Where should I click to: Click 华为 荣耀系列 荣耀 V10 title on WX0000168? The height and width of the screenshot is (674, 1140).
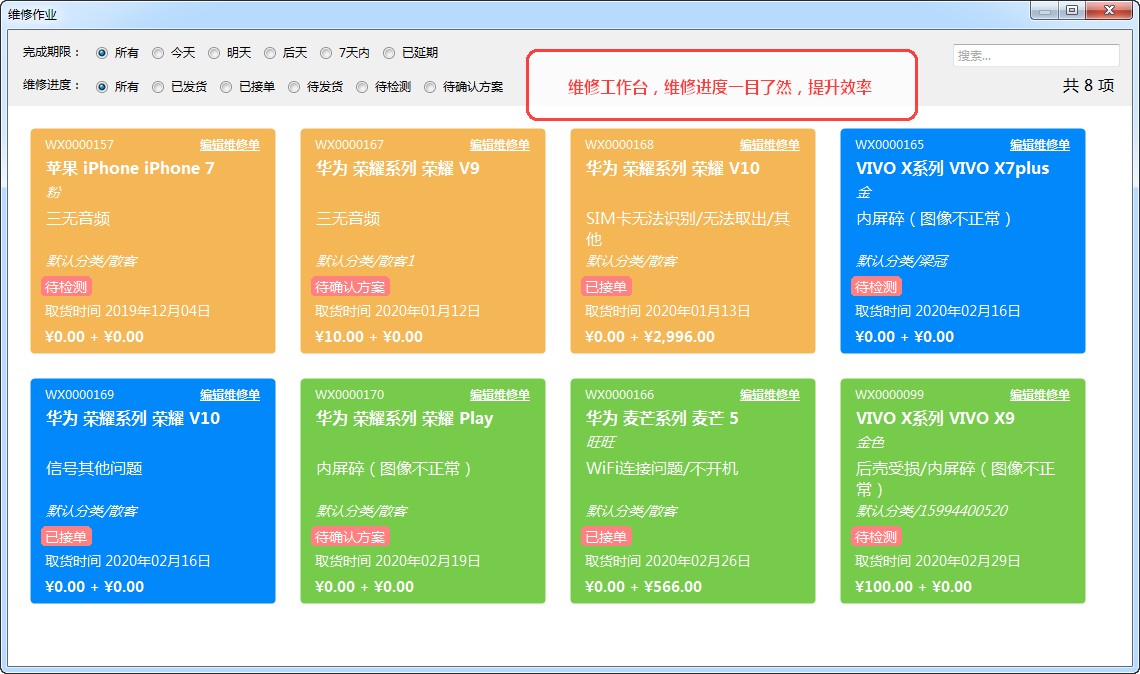[673, 169]
